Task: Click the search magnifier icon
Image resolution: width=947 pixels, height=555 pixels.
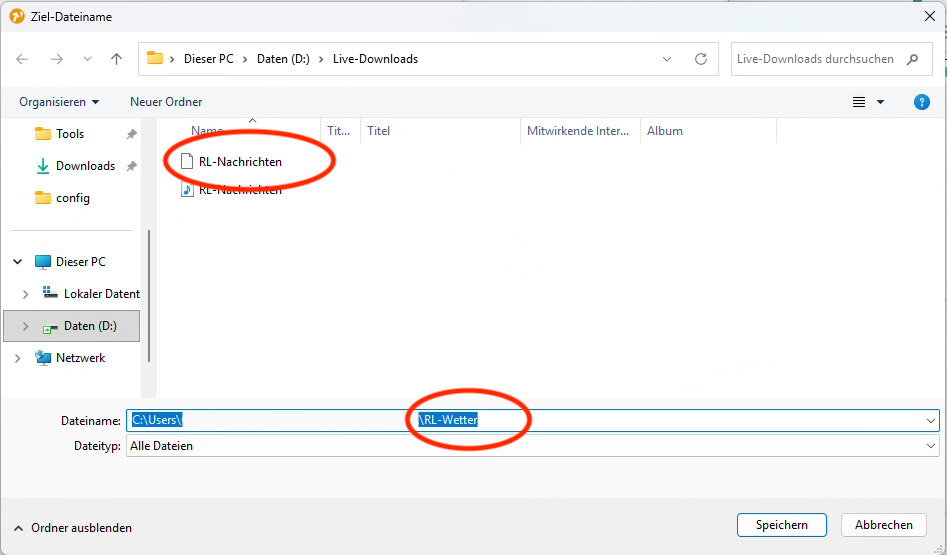Action: coord(912,59)
